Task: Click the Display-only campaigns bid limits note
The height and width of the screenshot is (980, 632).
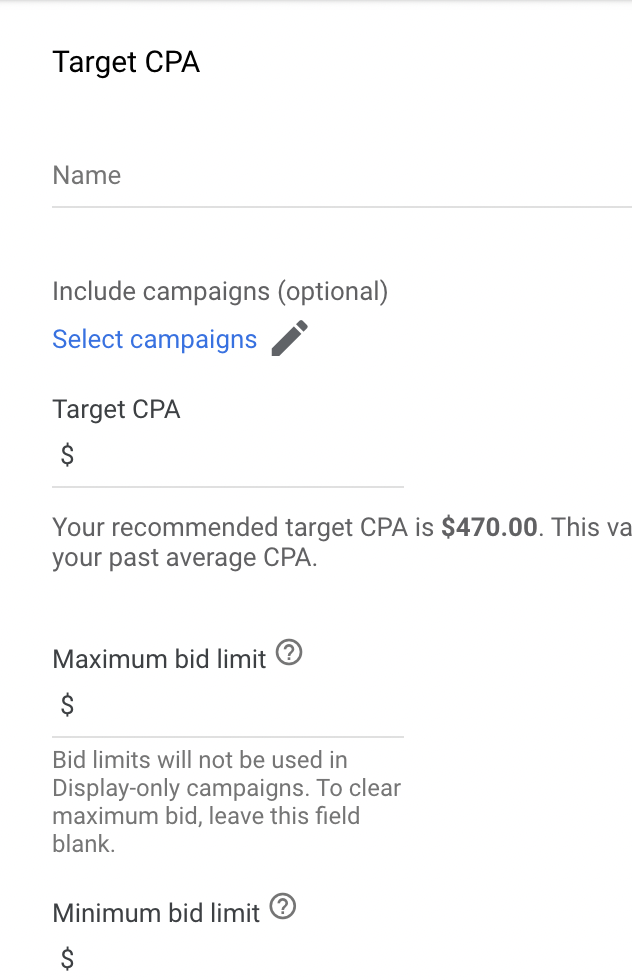Action: (x=226, y=802)
